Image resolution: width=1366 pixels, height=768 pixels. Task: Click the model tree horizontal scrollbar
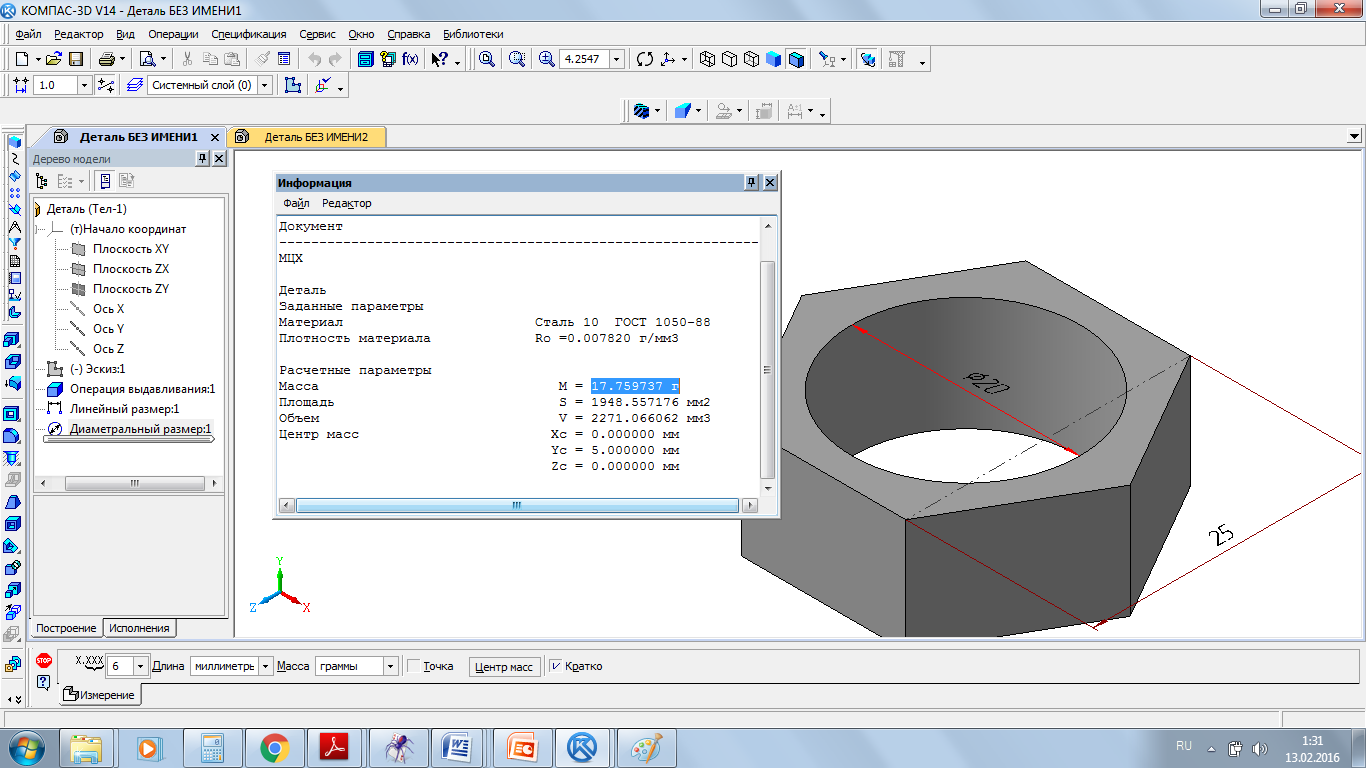click(x=134, y=483)
